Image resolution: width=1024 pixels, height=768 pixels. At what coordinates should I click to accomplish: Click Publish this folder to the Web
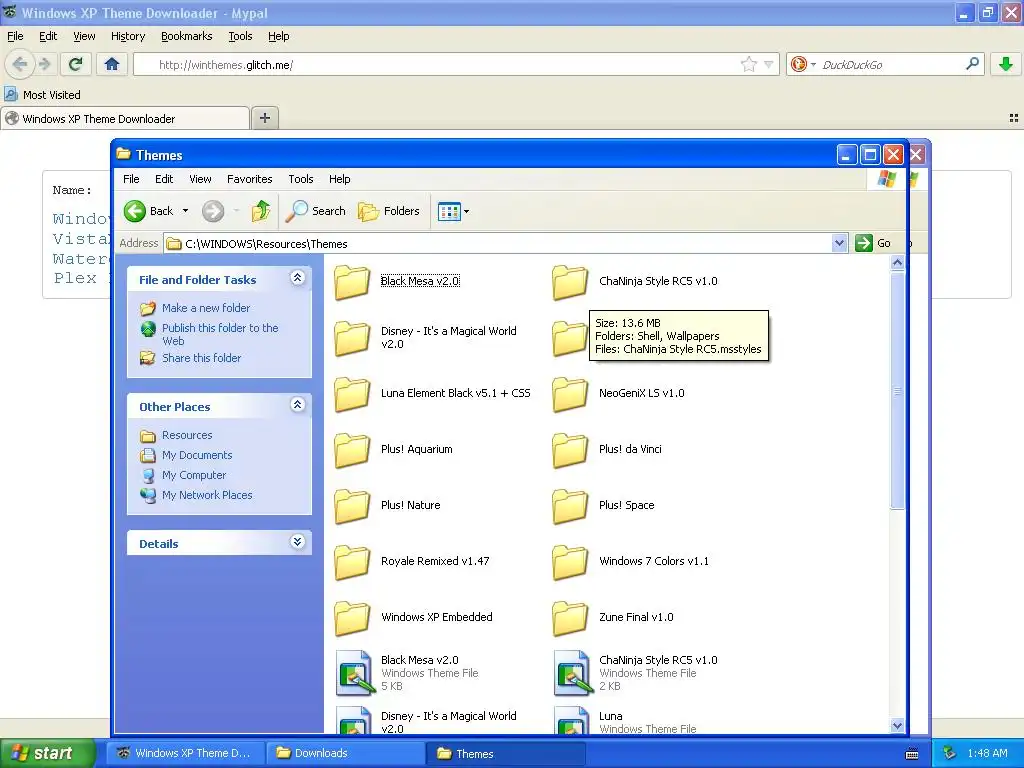click(220, 334)
